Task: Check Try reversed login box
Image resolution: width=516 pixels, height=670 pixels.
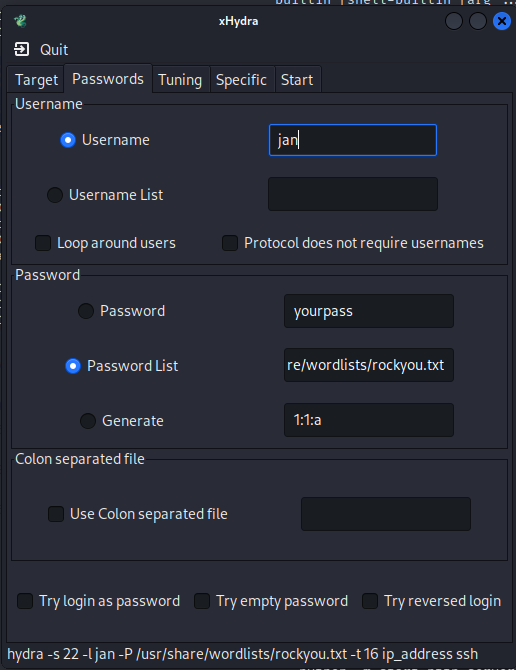Action: pyautogui.click(x=370, y=601)
